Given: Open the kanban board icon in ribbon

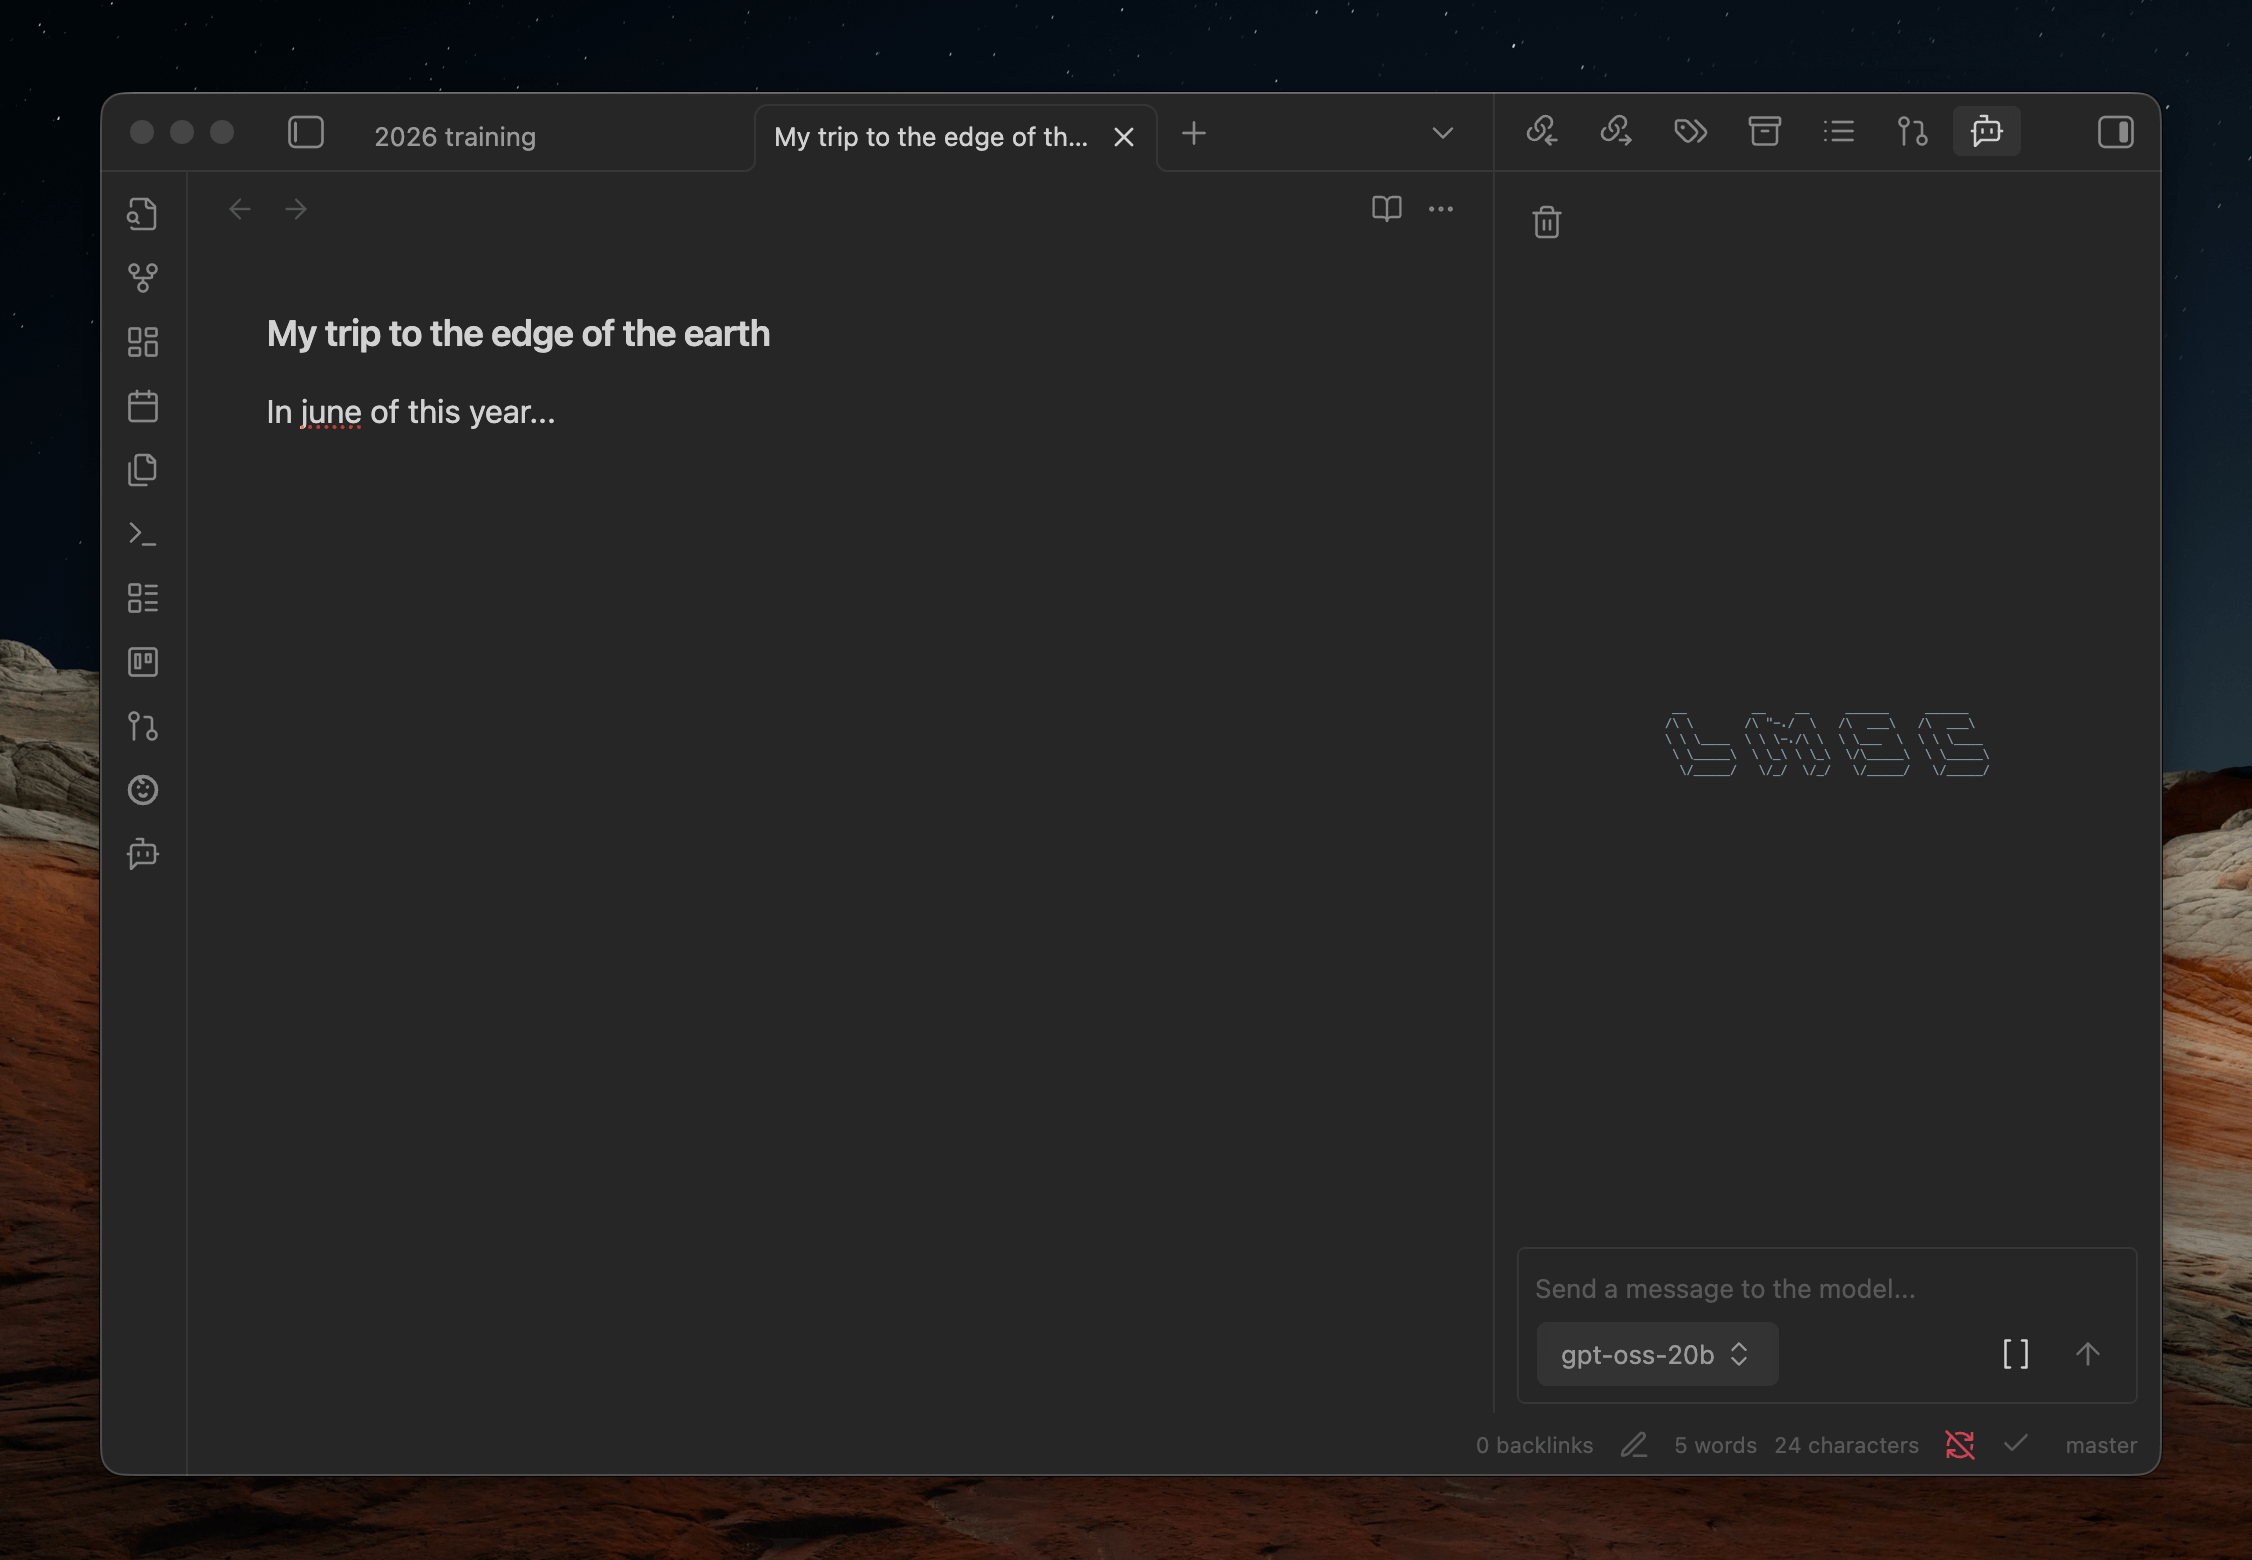Looking at the screenshot, I should point(143,662).
